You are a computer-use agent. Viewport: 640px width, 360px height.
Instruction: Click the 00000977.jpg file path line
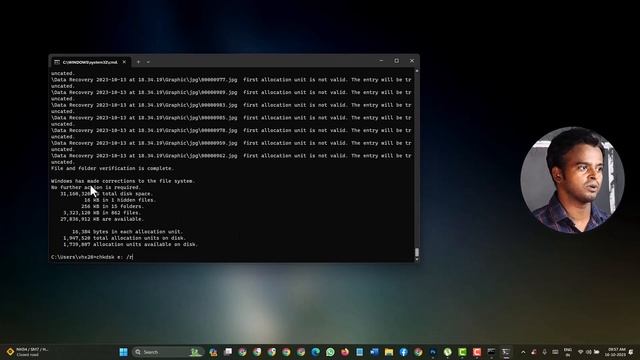tap(231, 80)
